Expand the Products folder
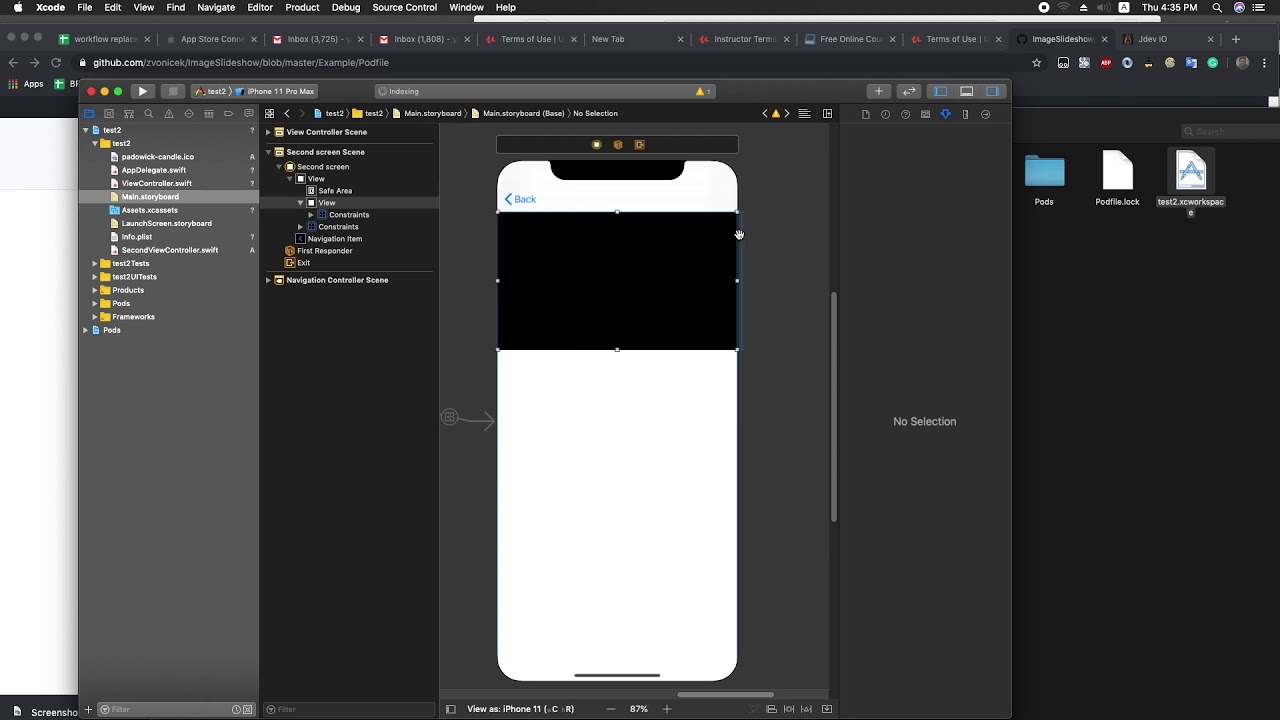Image resolution: width=1280 pixels, height=720 pixels. (95, 290)
